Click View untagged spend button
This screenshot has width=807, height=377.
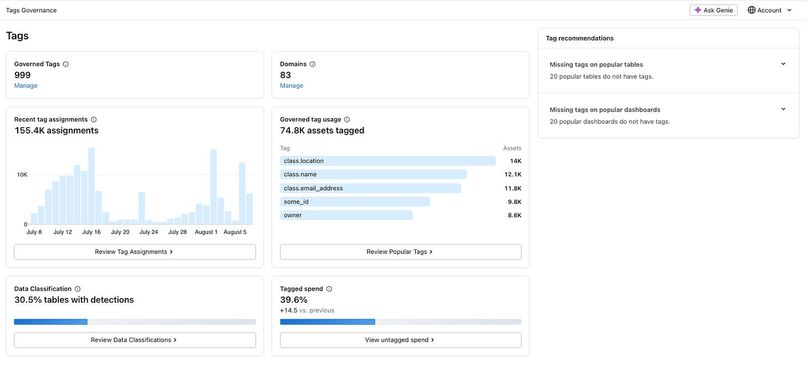pos(400,340)
